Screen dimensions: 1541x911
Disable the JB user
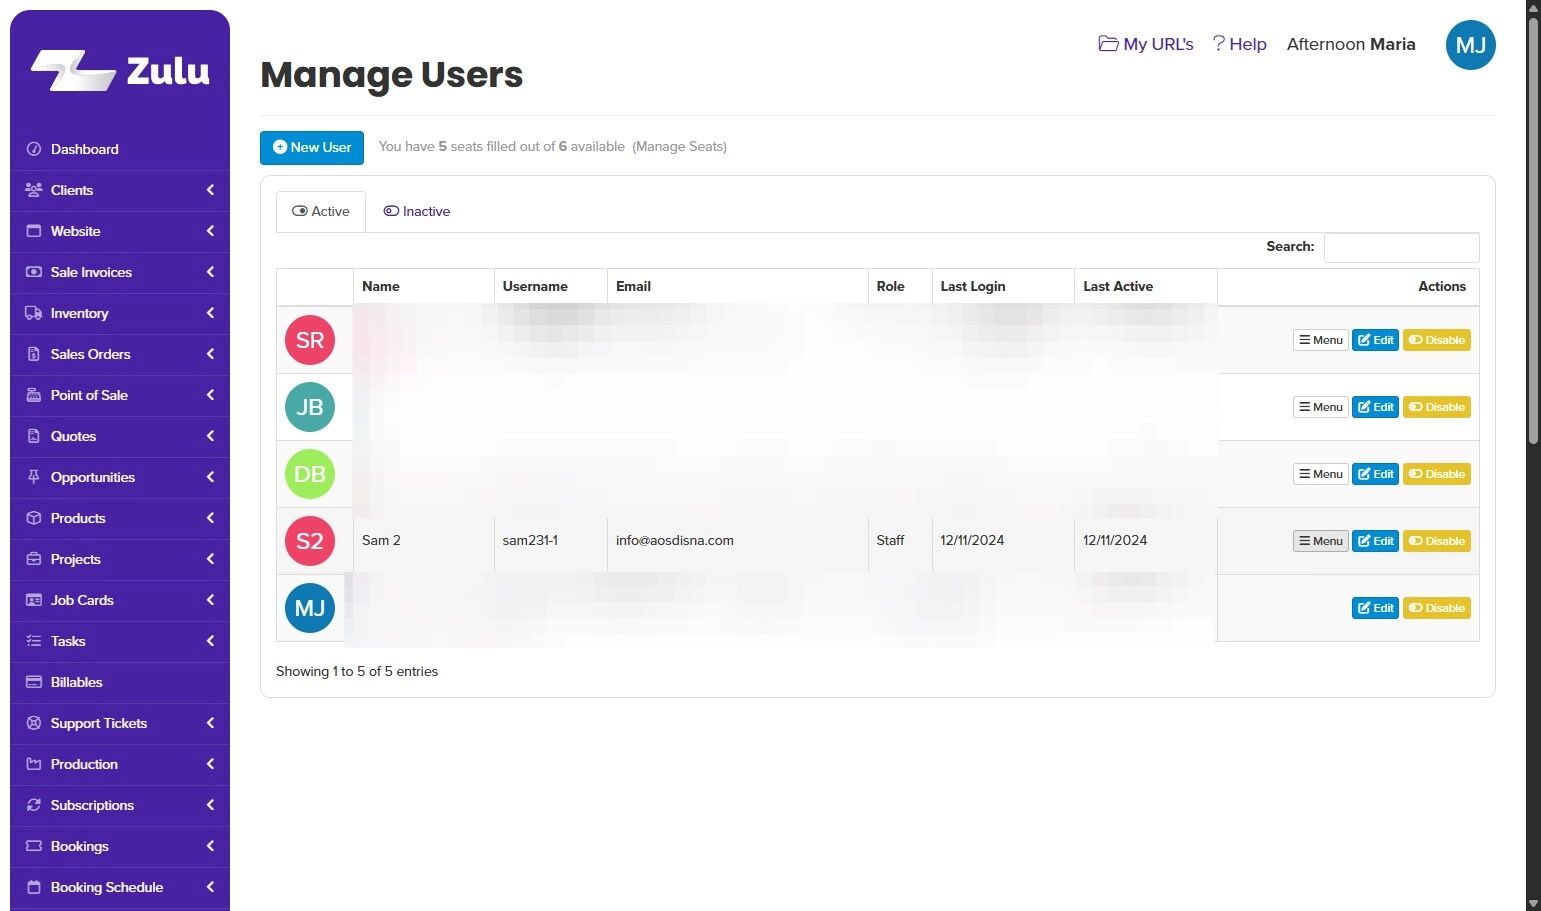coord(1437,407)
